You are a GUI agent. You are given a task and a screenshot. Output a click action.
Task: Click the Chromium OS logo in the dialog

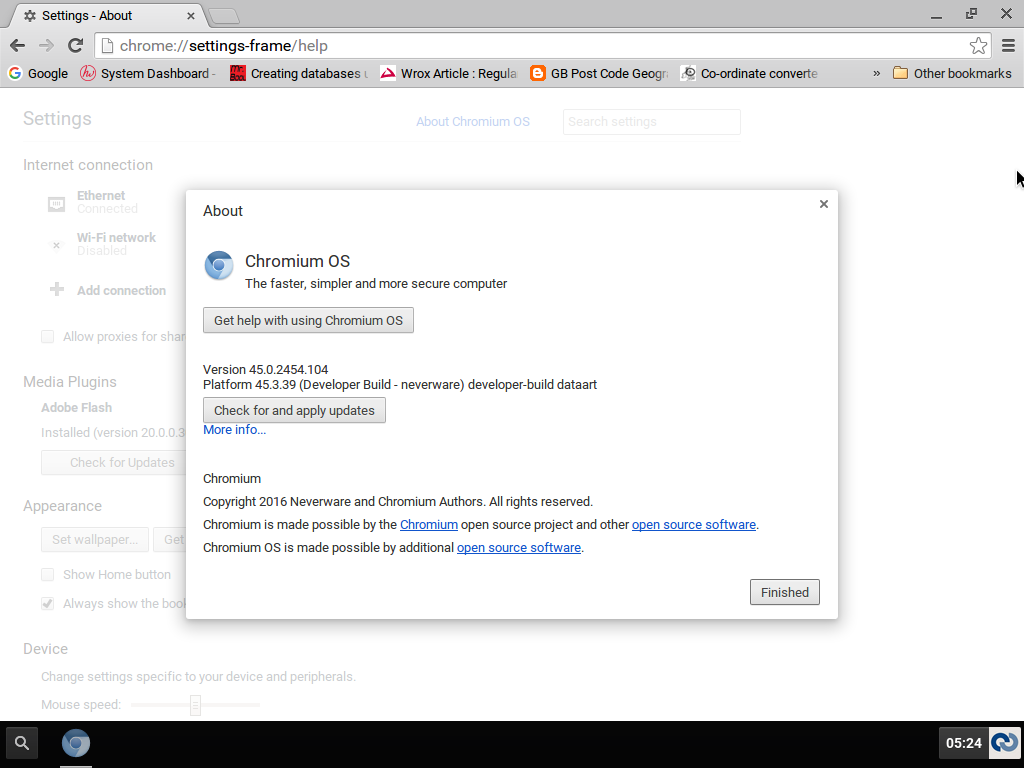[219, 265]
